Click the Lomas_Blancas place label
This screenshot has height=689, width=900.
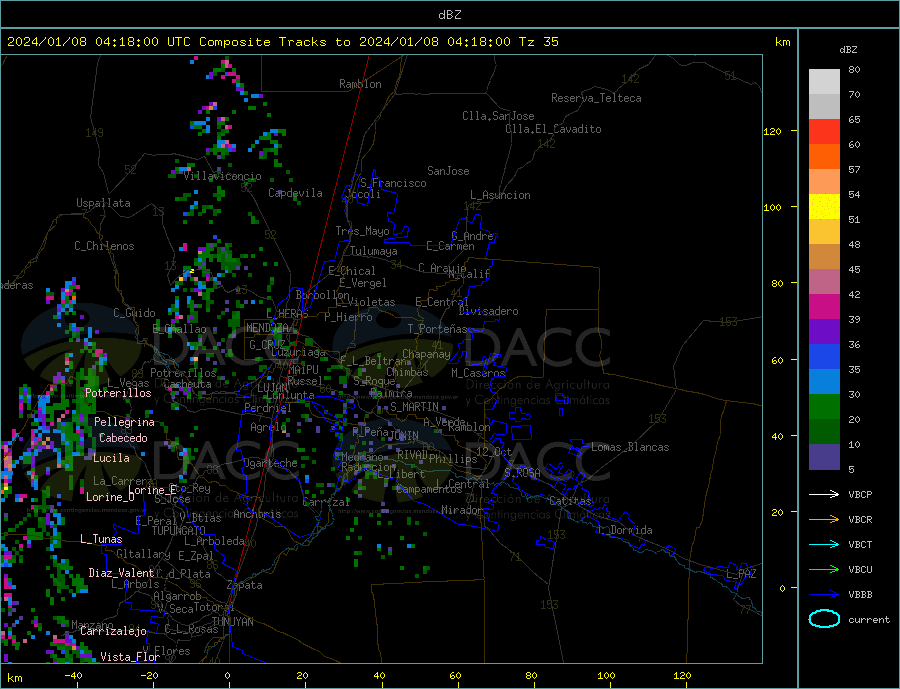pos(630,447)
